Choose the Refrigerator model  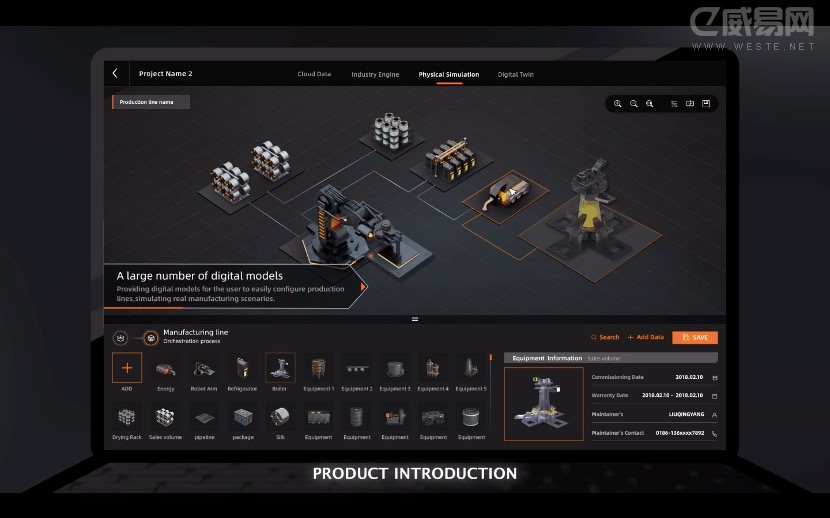tap(242, 367)
